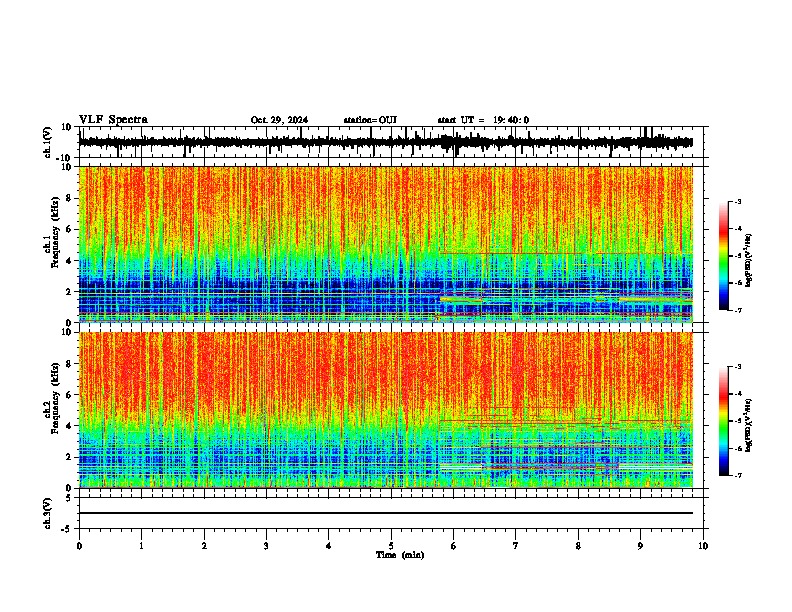The height and width of the screenshot is (612, 792).
Task: Click the ch.1 colorbar log(PSD) unit label
Action: click(x=748, y=260)
